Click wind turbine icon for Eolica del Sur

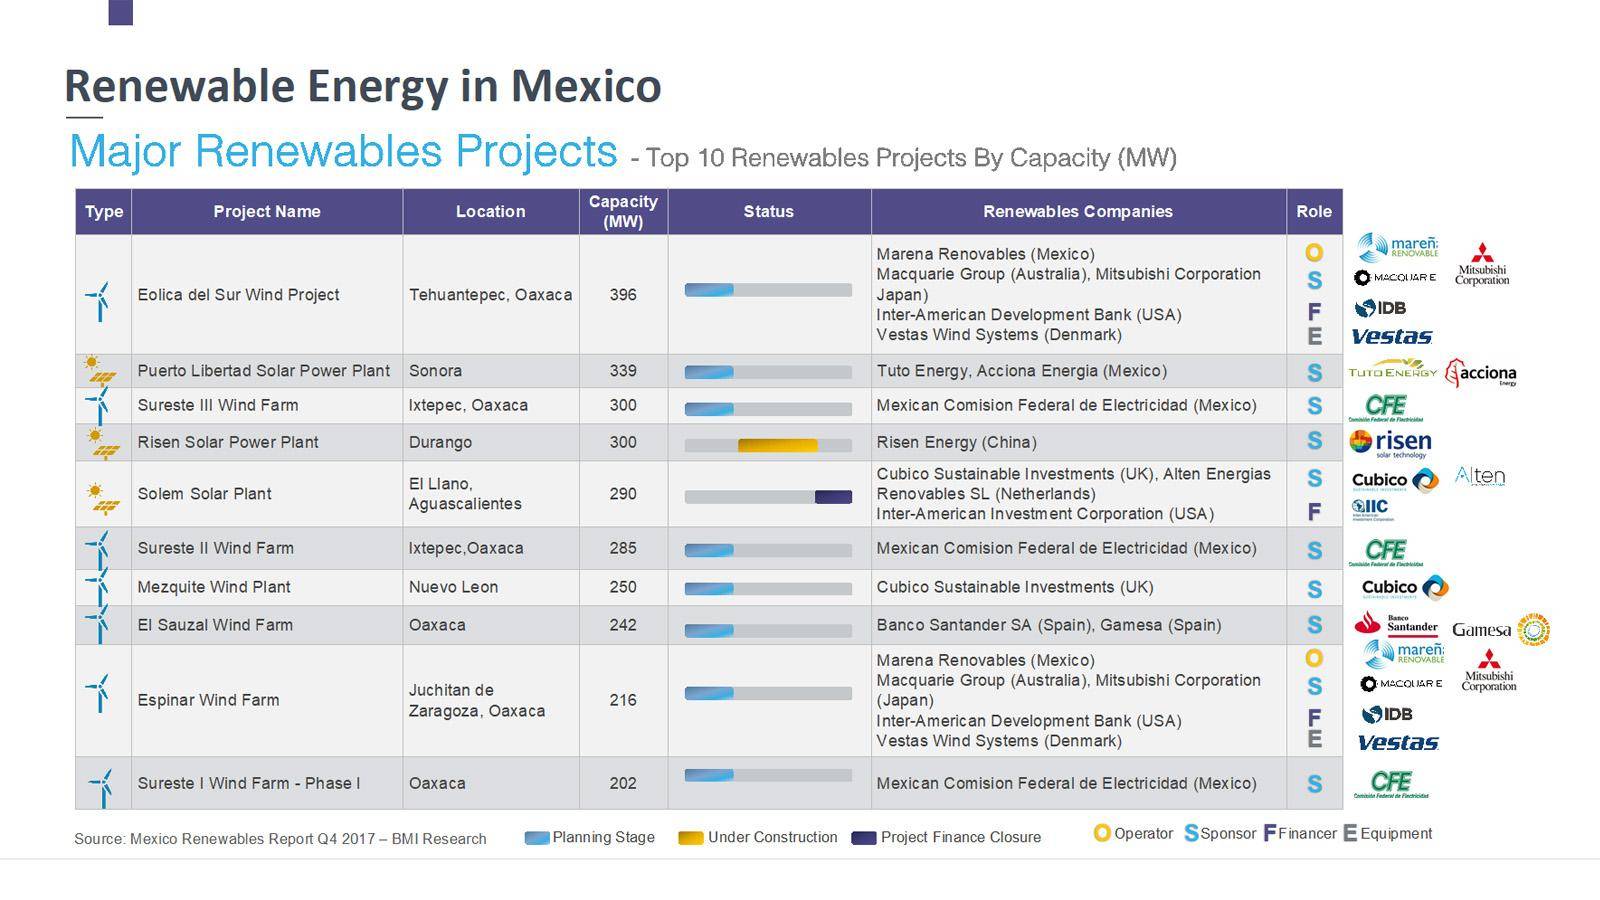99,298
